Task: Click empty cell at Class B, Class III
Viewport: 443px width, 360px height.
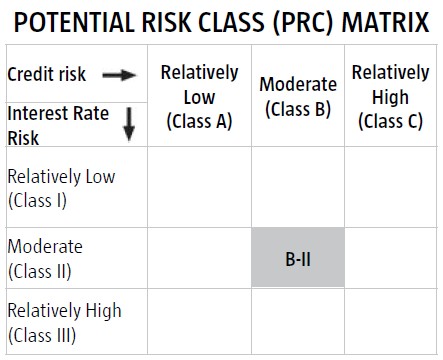Action: [x=298, y=322]
